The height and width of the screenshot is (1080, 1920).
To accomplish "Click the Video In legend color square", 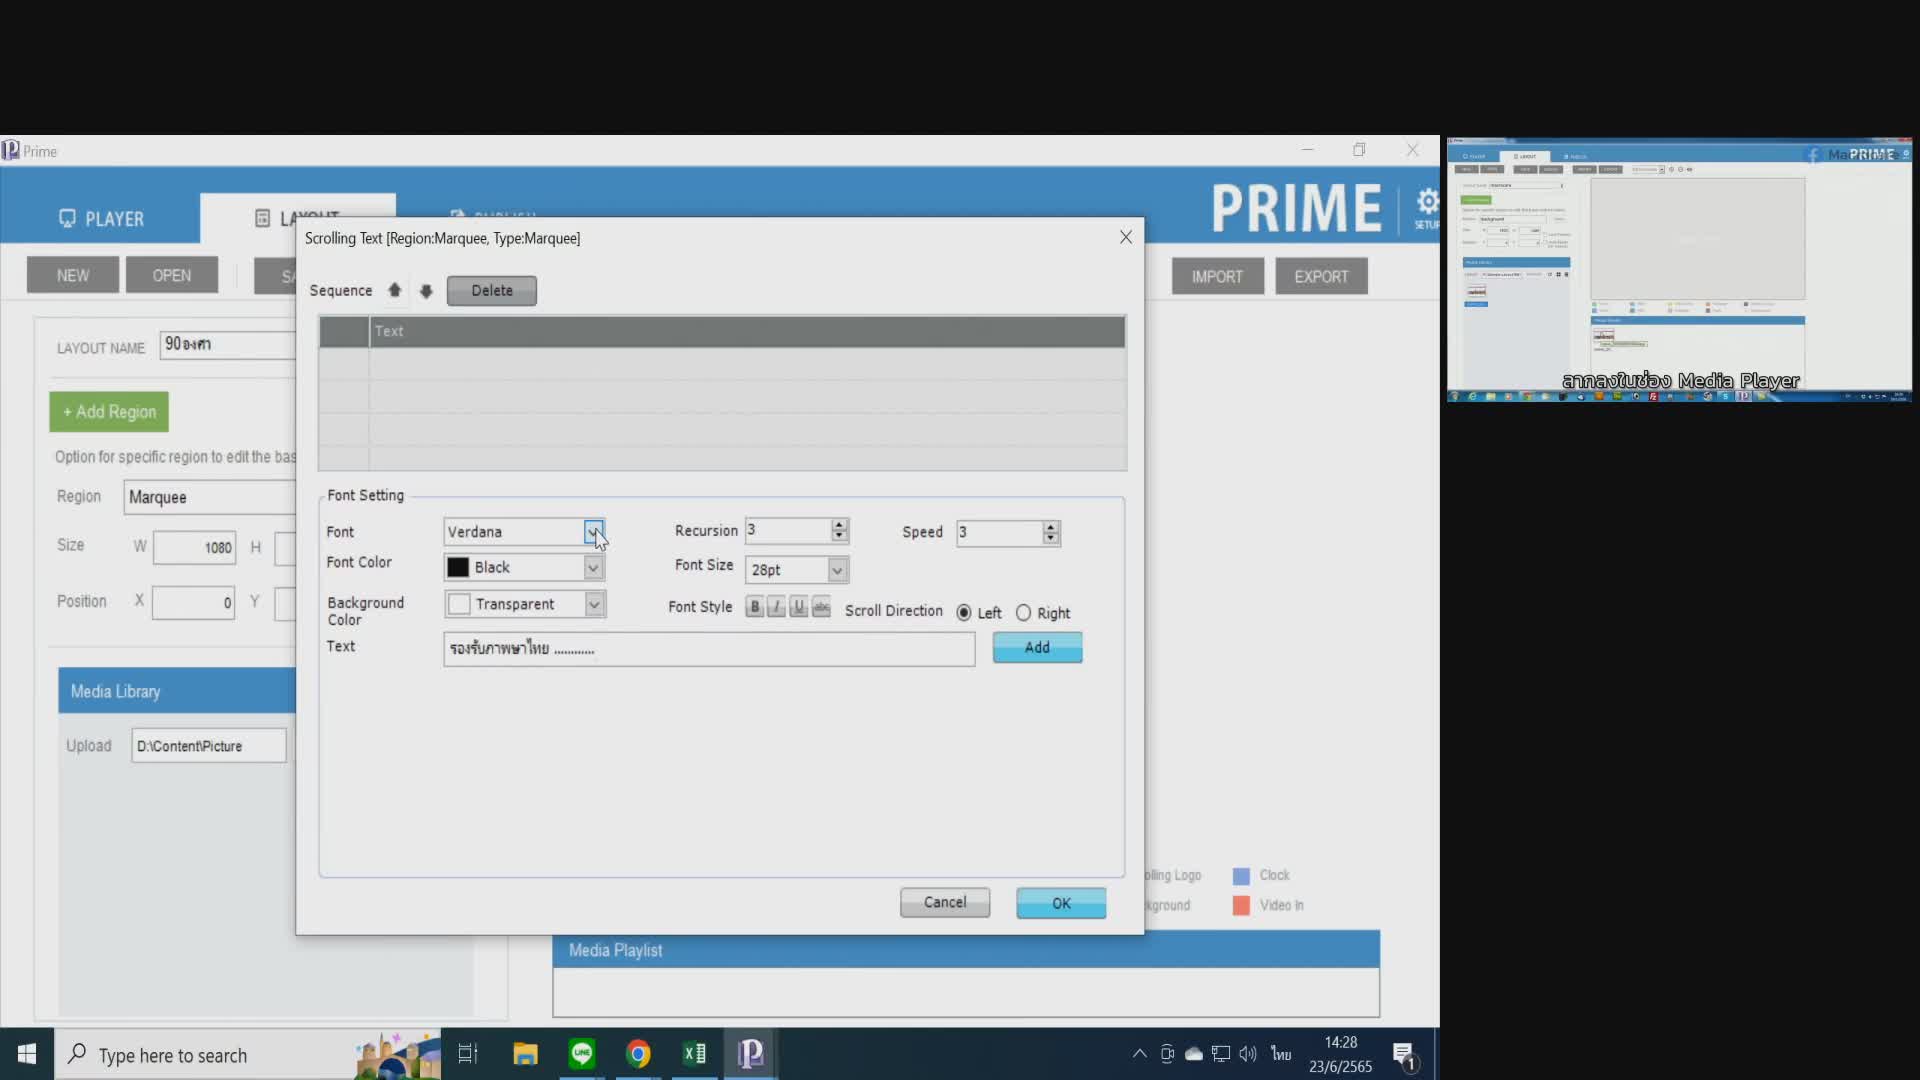I will point(1241,906).
